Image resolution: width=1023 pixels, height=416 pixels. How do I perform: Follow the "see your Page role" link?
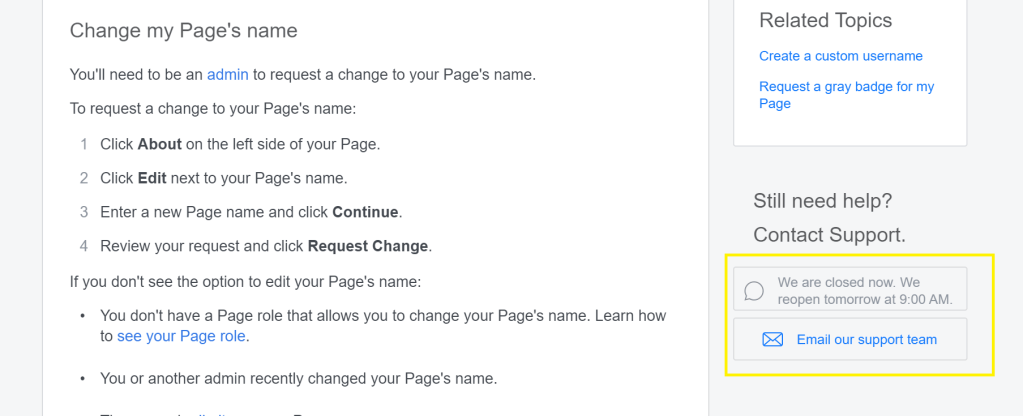181,336
